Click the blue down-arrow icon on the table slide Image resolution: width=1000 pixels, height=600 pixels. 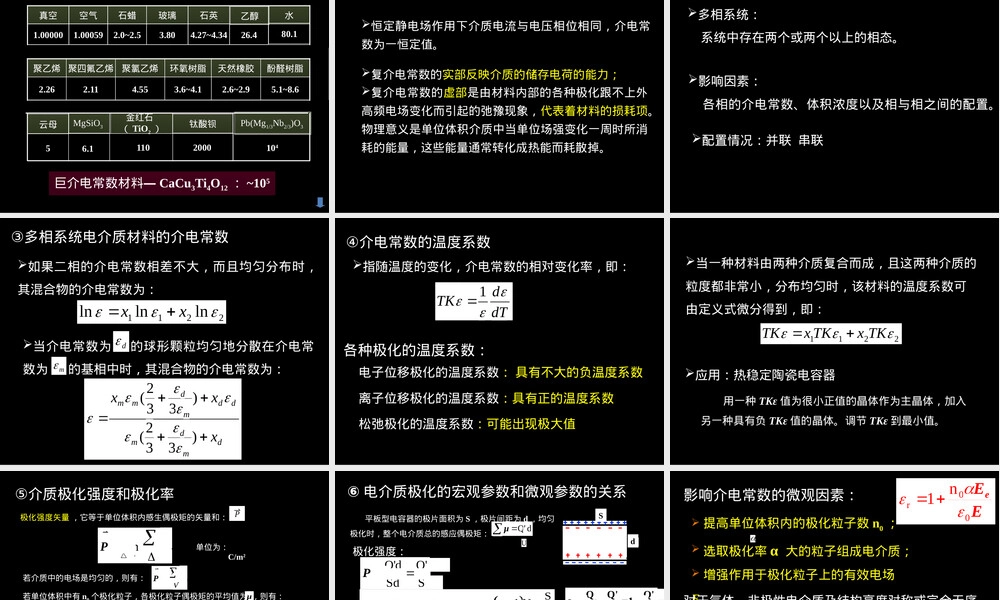tap(320, 202)
